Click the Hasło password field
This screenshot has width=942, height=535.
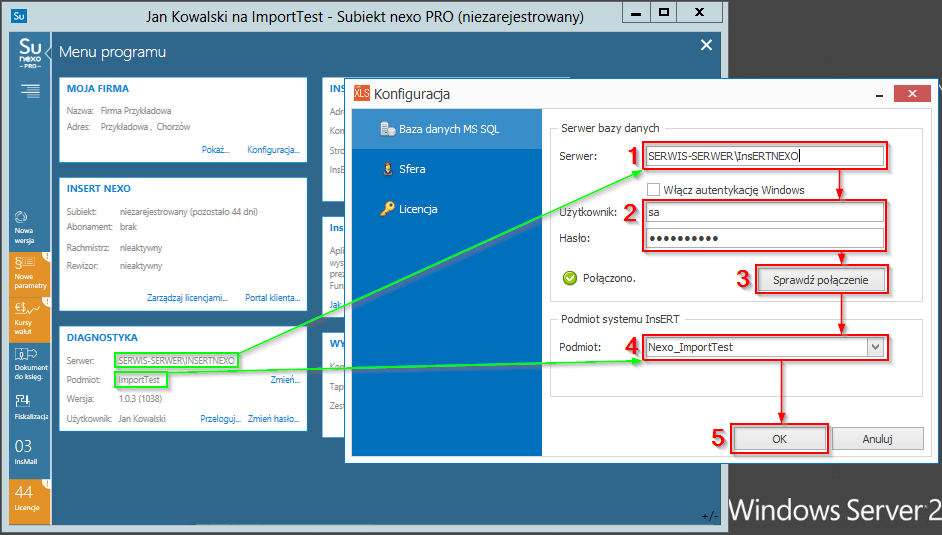[764, 238]
